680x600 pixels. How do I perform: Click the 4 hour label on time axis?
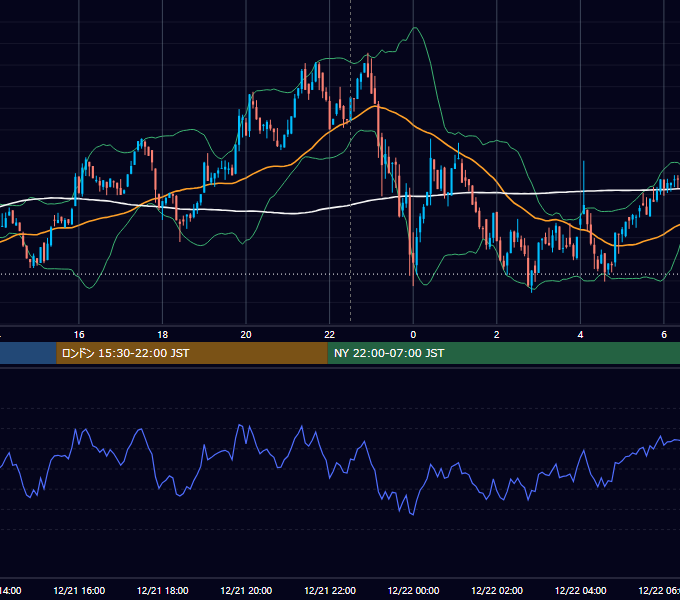pyautogui.click(x=580, y=335)
